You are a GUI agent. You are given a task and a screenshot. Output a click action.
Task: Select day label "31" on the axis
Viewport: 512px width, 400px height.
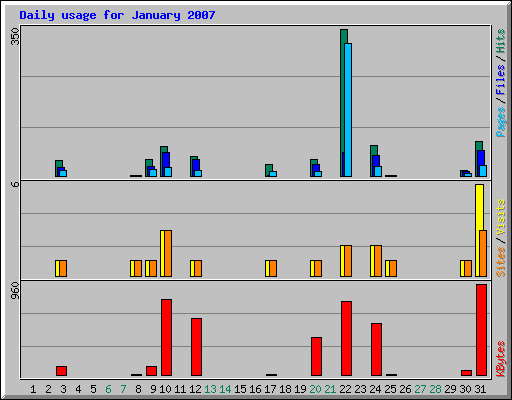tap(480, 389)
